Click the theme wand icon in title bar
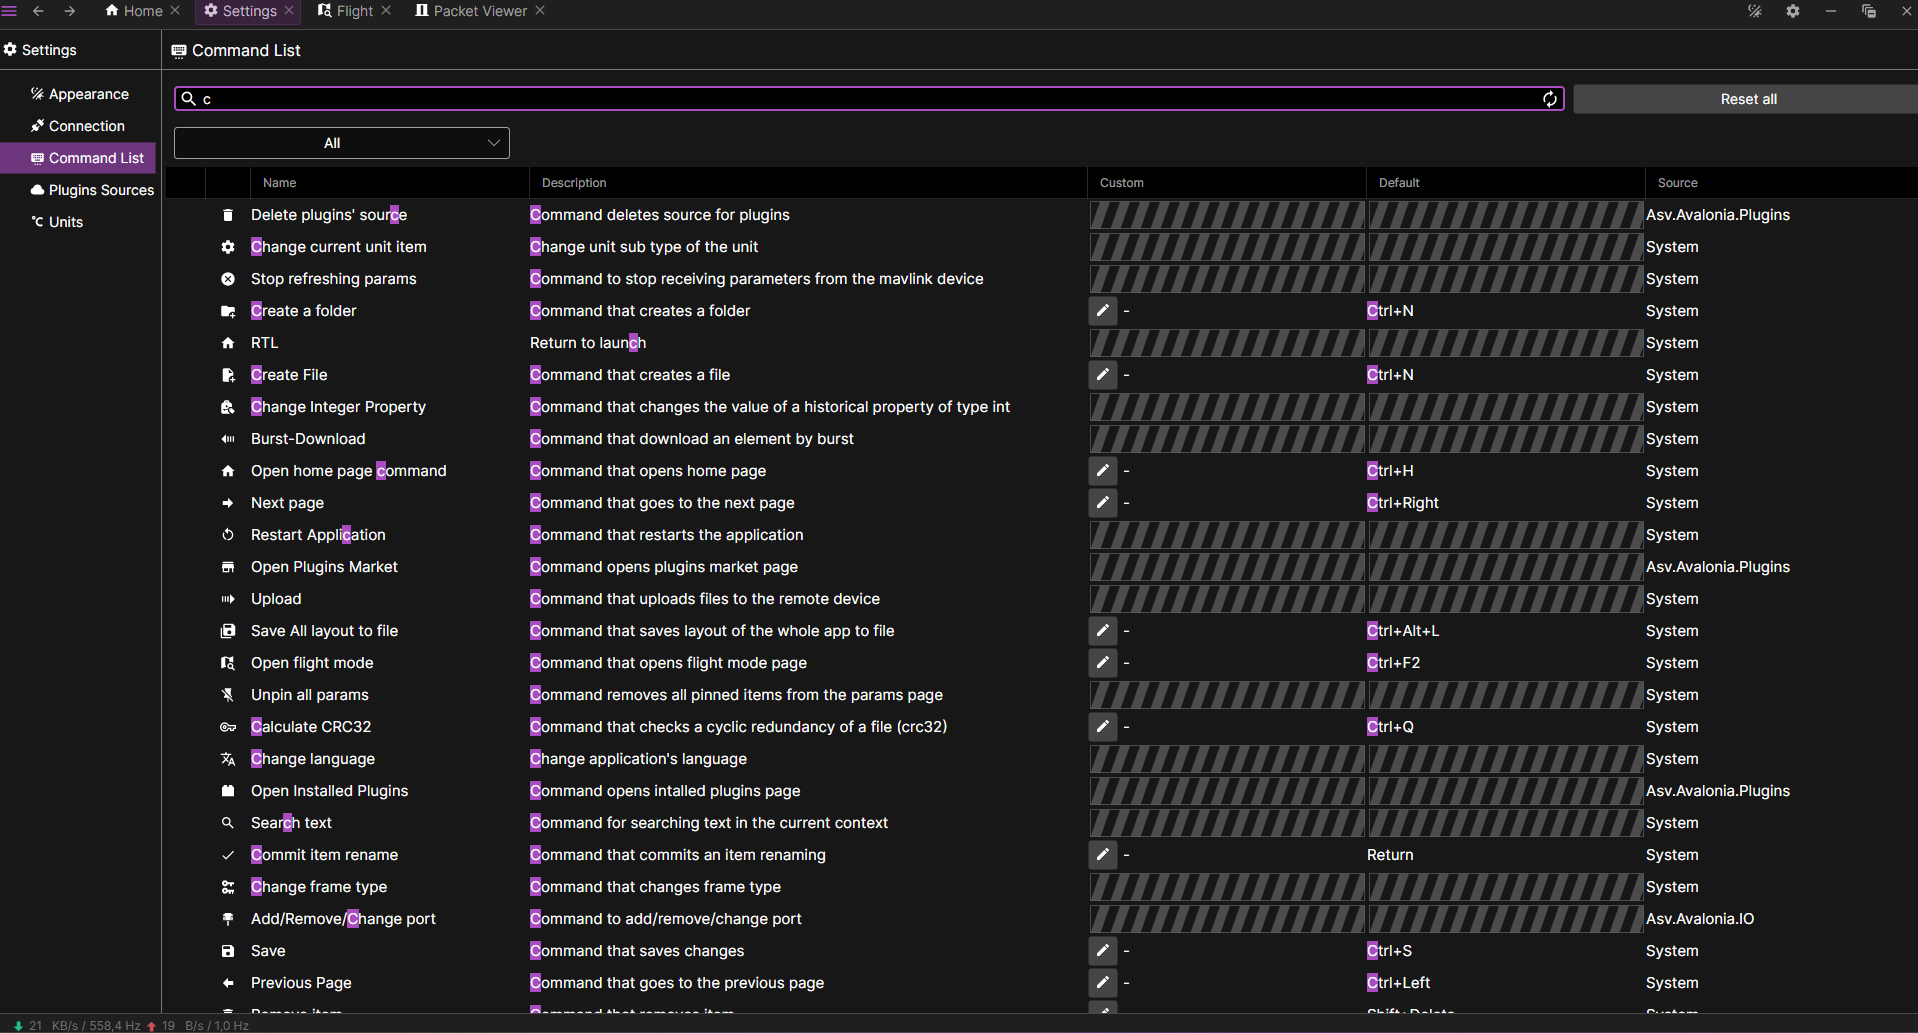Screen dimensions: 1918x1033 click(1755, 11)
